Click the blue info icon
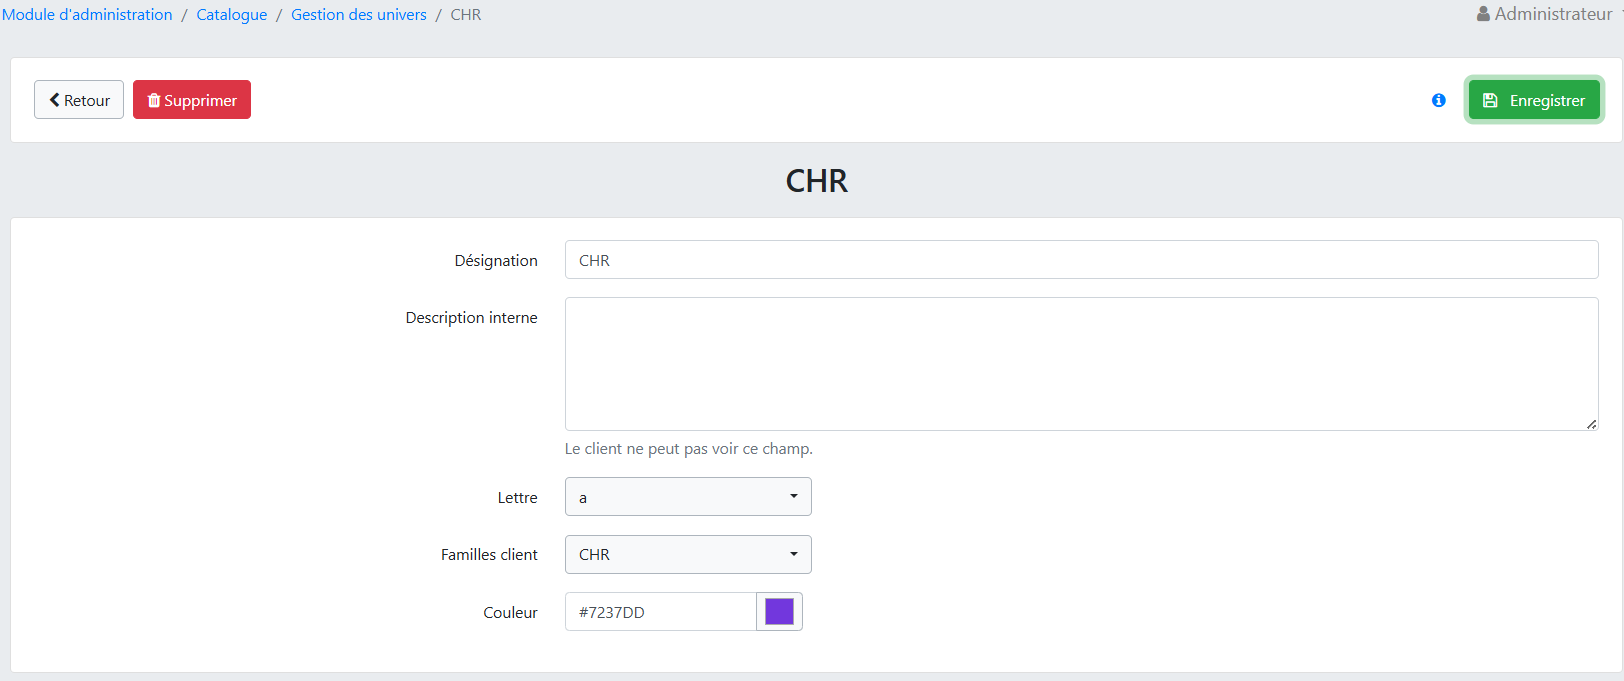Screen dimensions: 1624x681 pos(1438,100)
